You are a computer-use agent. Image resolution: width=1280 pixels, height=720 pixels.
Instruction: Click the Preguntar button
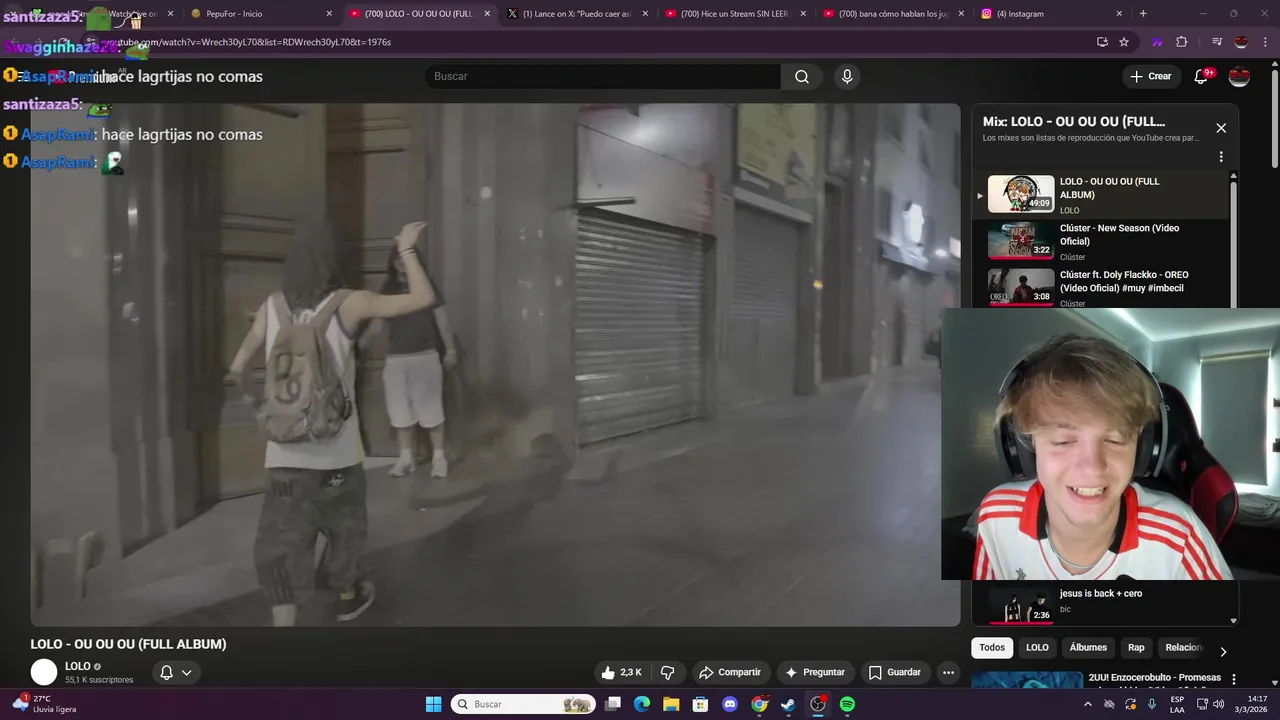[x=815, y=673]
